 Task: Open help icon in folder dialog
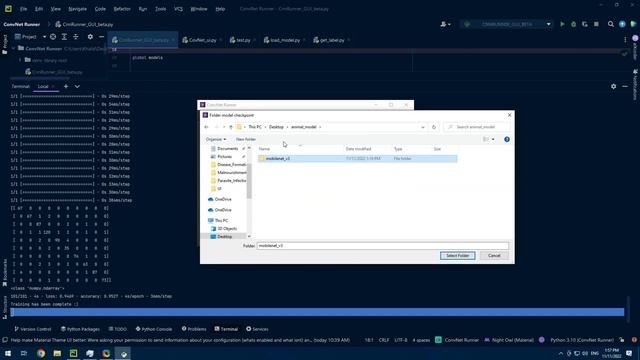[x=507, y=139]
